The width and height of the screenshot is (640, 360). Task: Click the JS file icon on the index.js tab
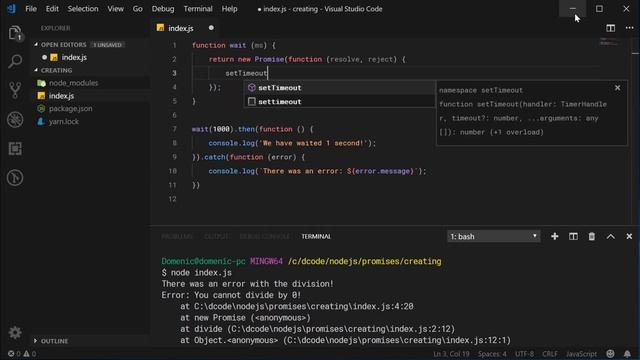coord(160,28)
